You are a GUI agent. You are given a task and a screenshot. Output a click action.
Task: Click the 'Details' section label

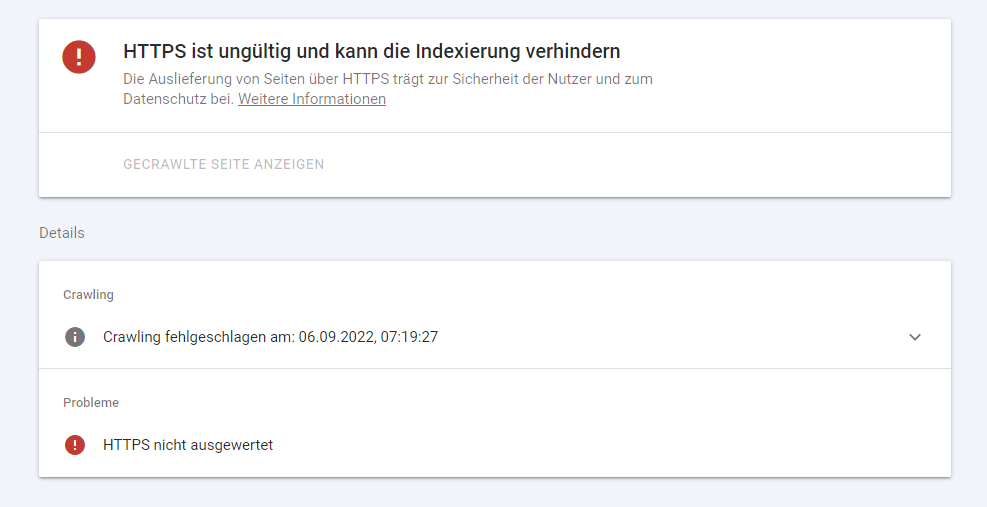pos(62,233)
